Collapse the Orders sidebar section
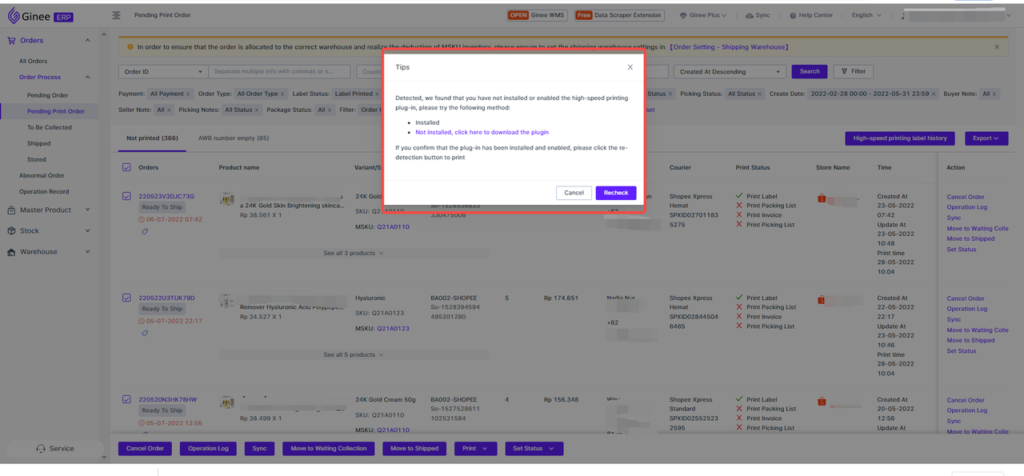1024x476 pixels. coord(88,40)
